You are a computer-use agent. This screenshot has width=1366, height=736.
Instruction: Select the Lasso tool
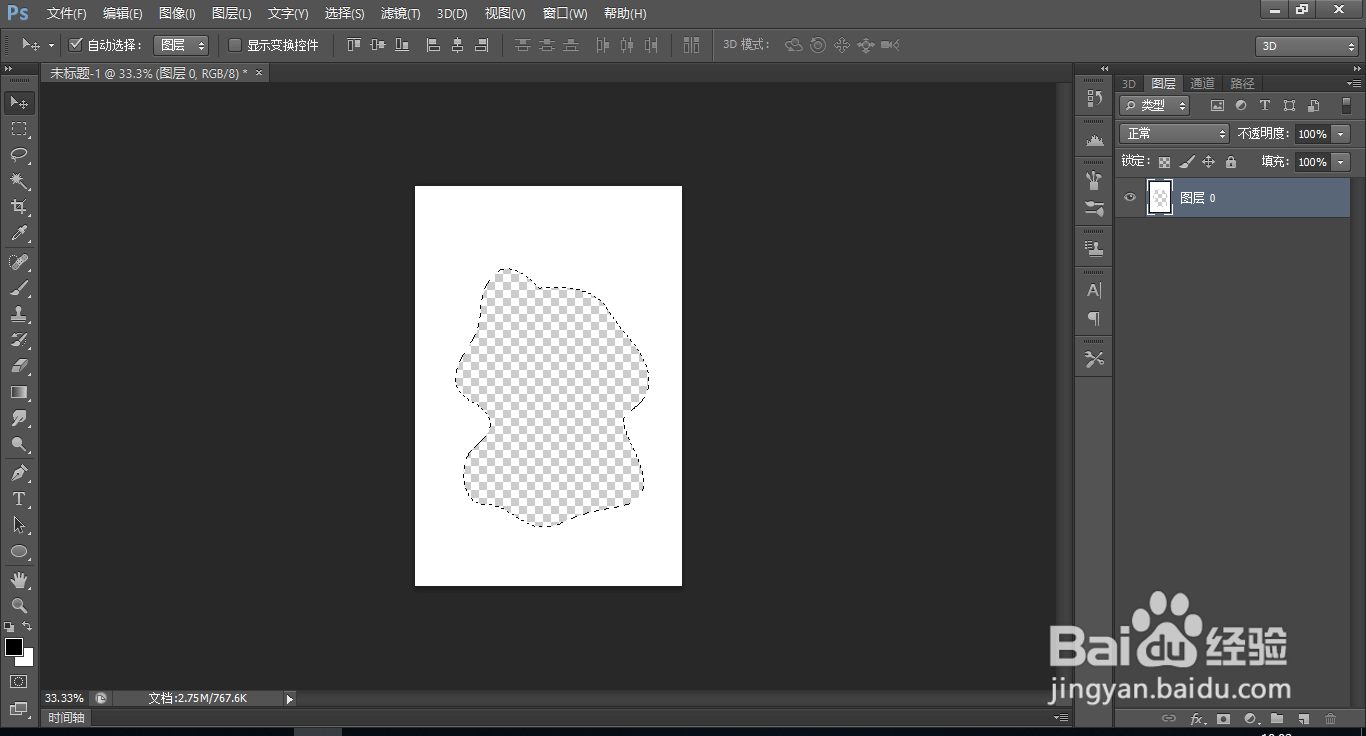pos(19,155)
